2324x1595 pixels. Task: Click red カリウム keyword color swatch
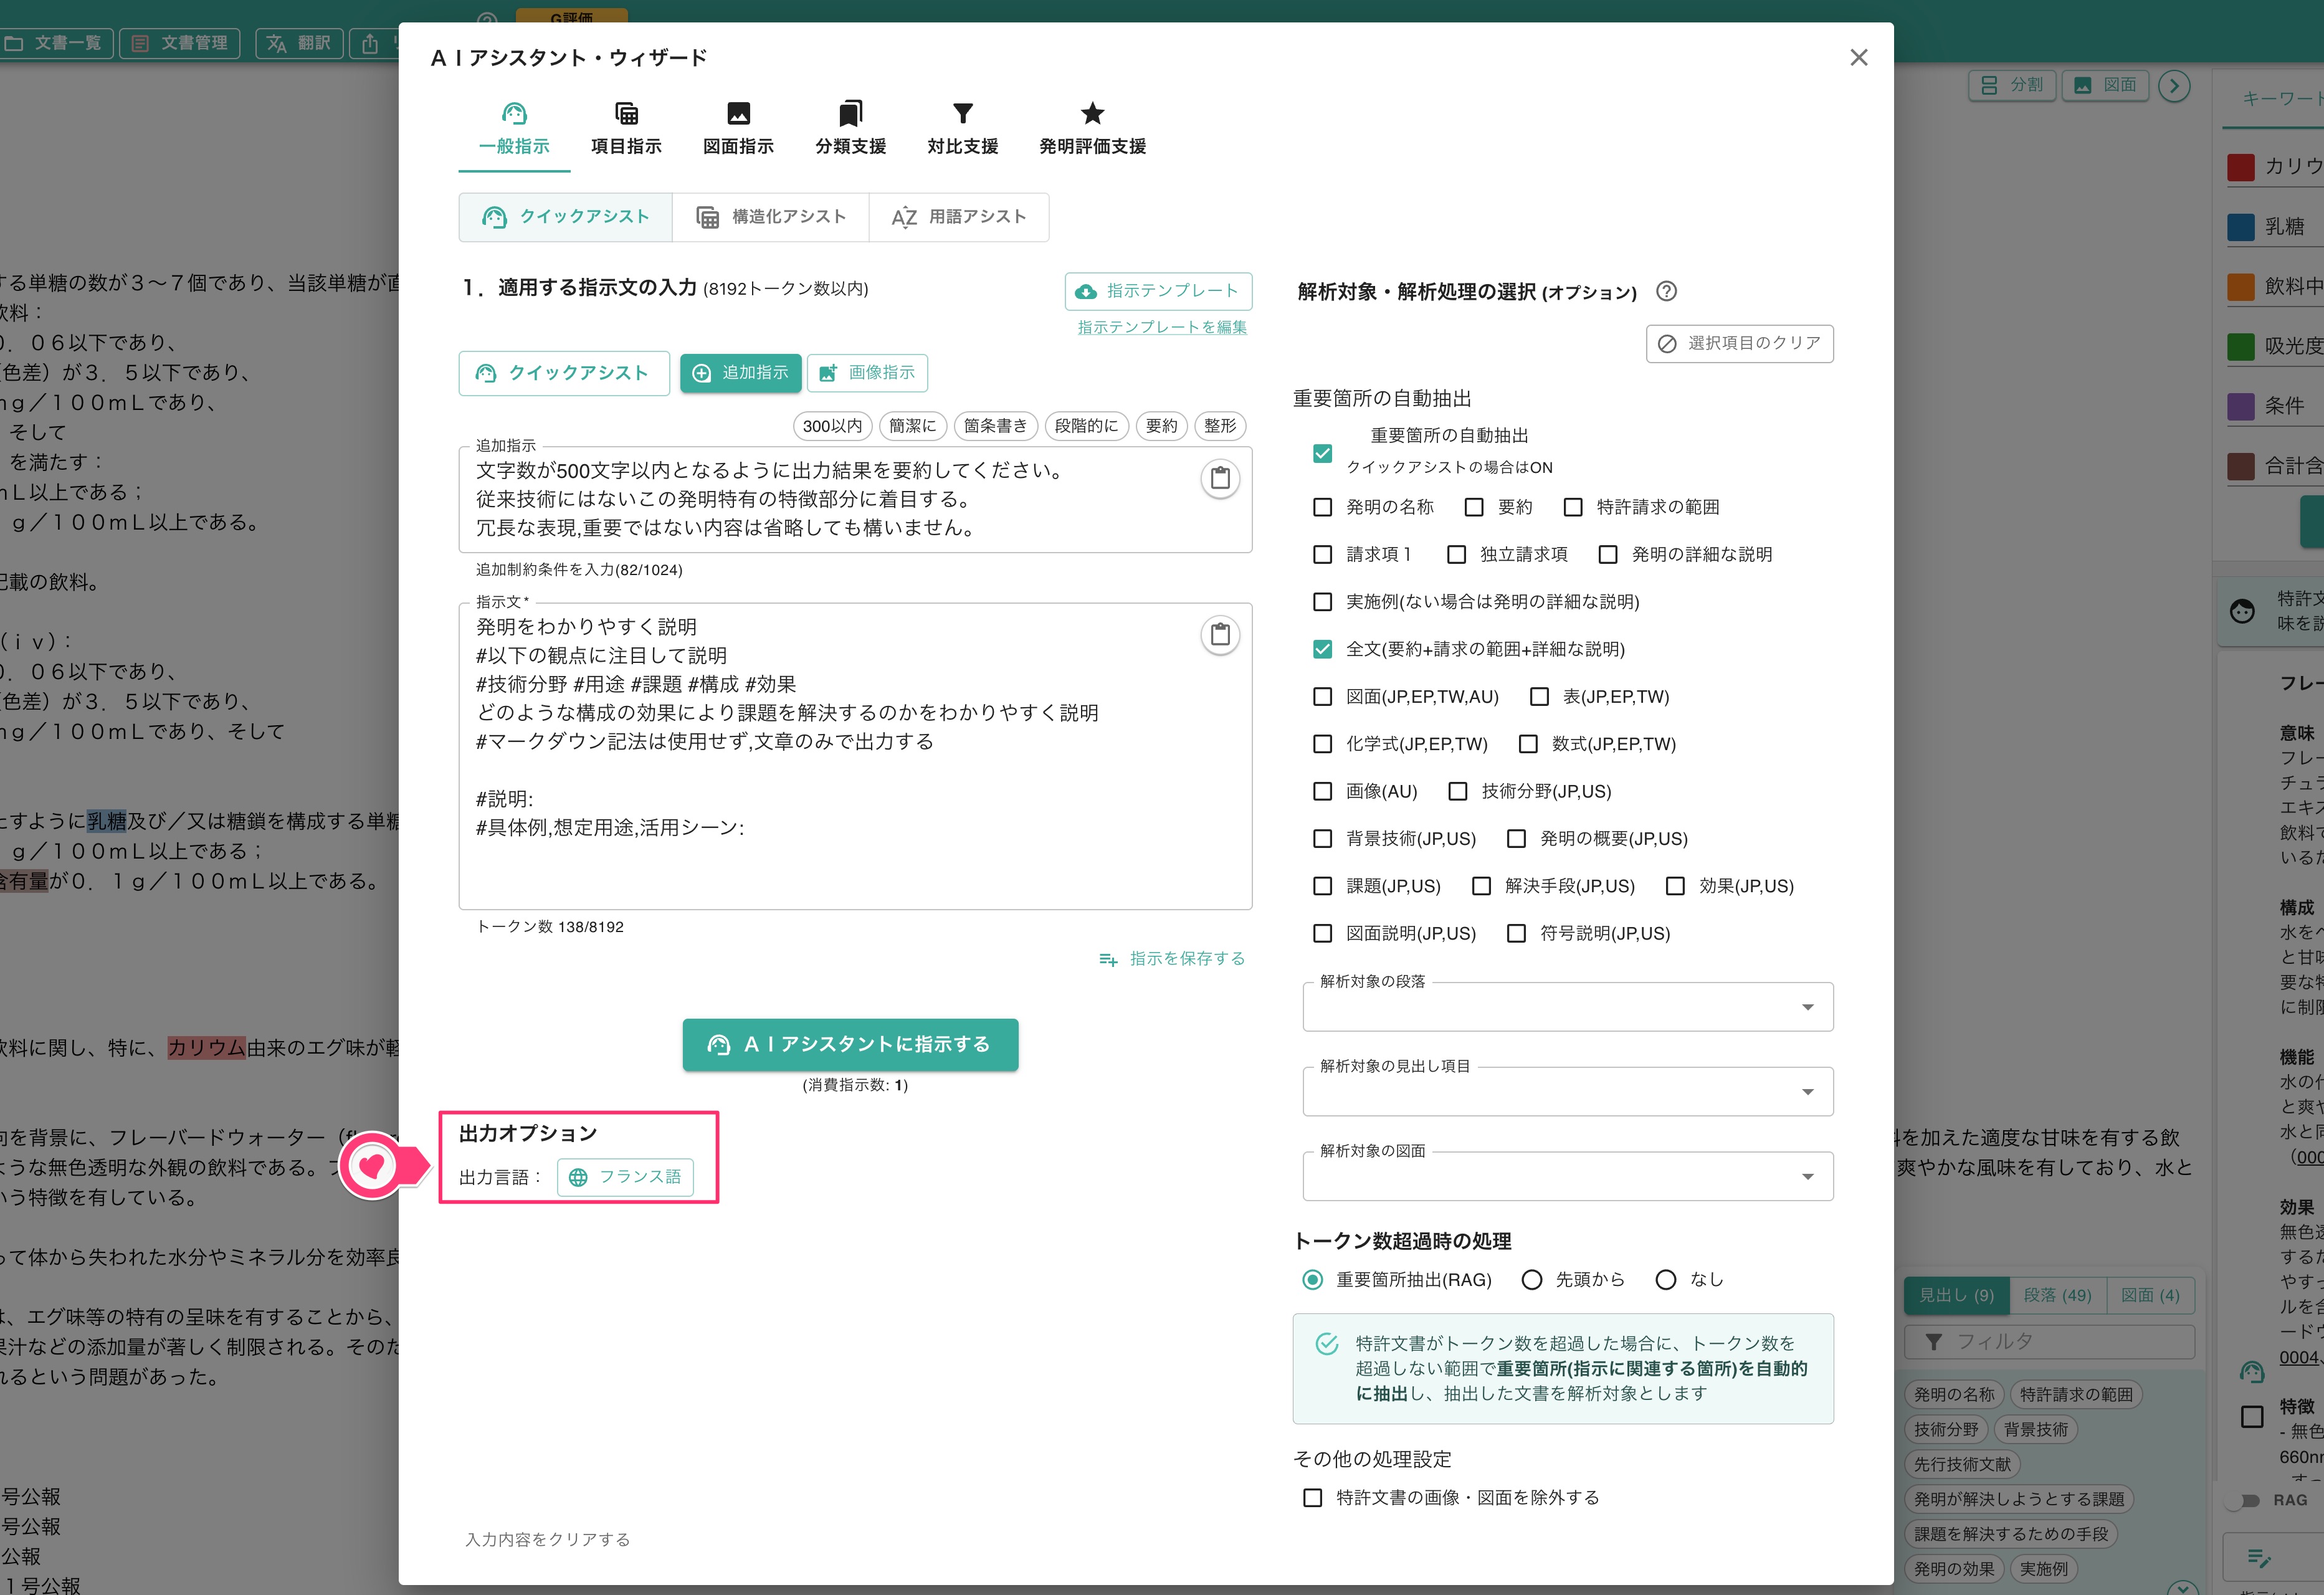2240,167
